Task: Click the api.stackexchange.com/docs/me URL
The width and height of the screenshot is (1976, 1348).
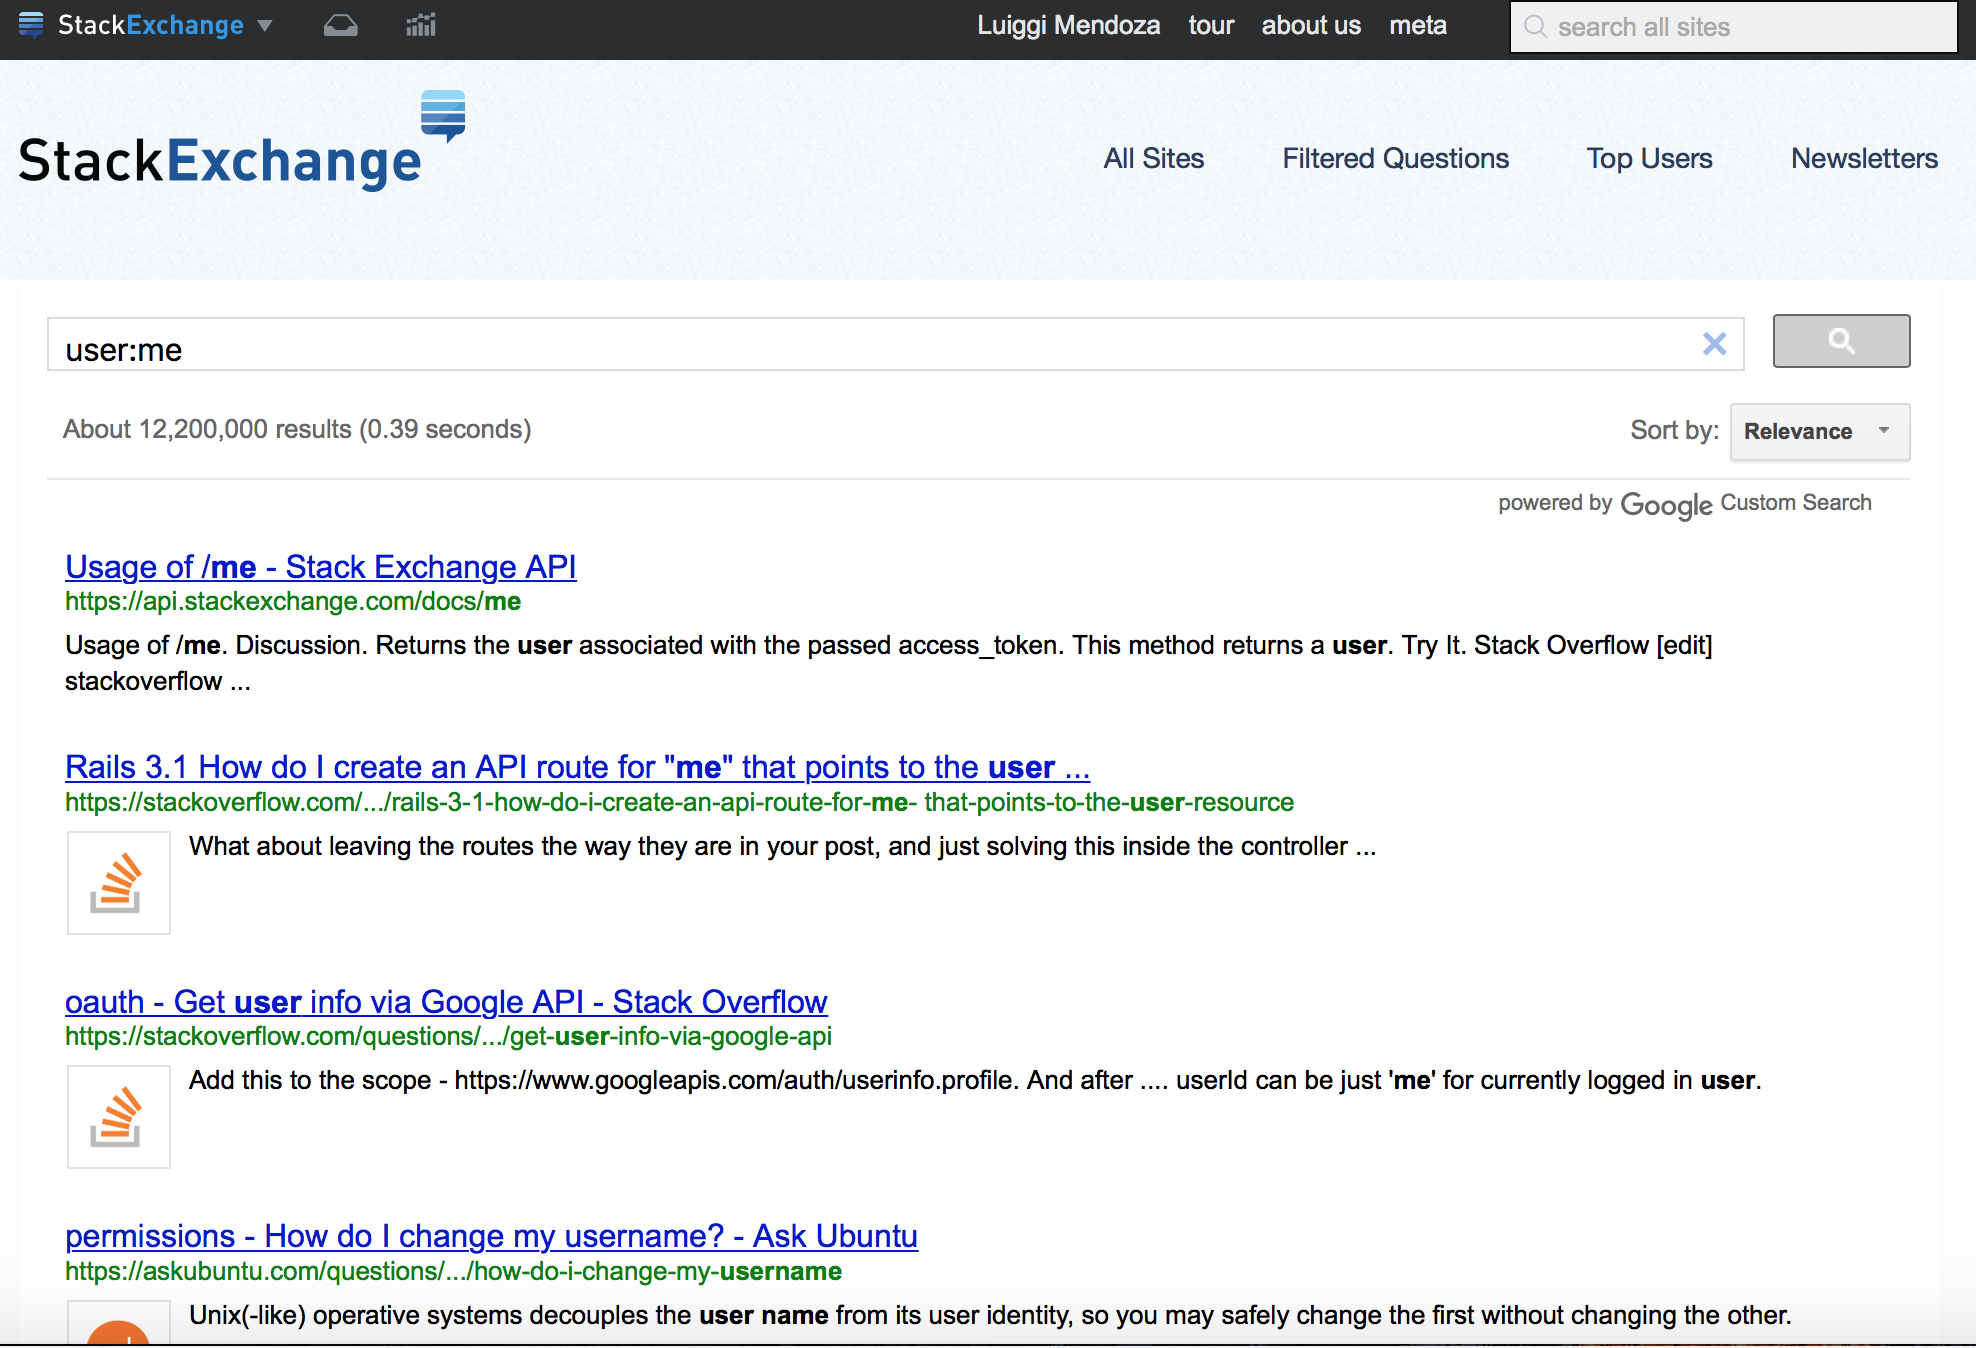Action: 293,602
